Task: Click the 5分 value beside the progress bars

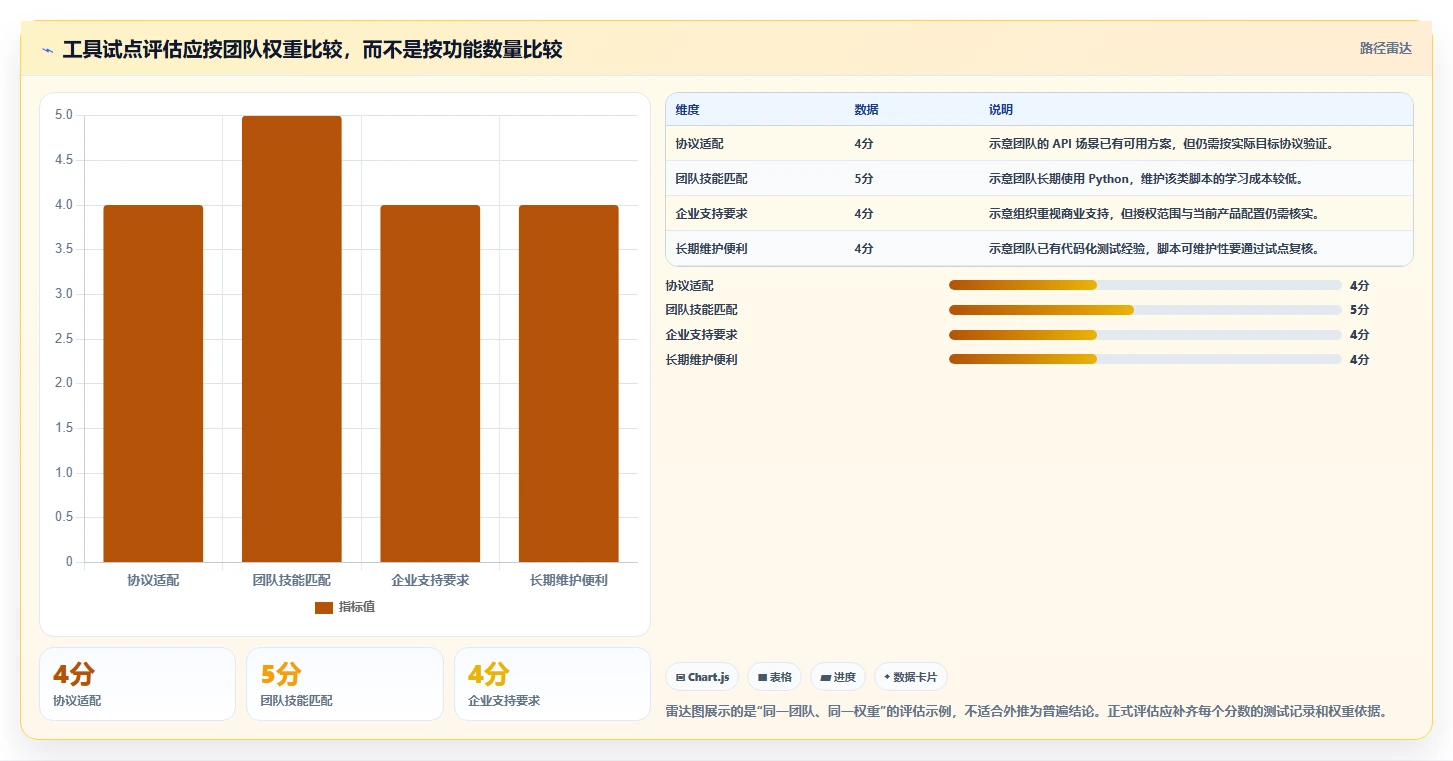Action: click(1359, 310)
